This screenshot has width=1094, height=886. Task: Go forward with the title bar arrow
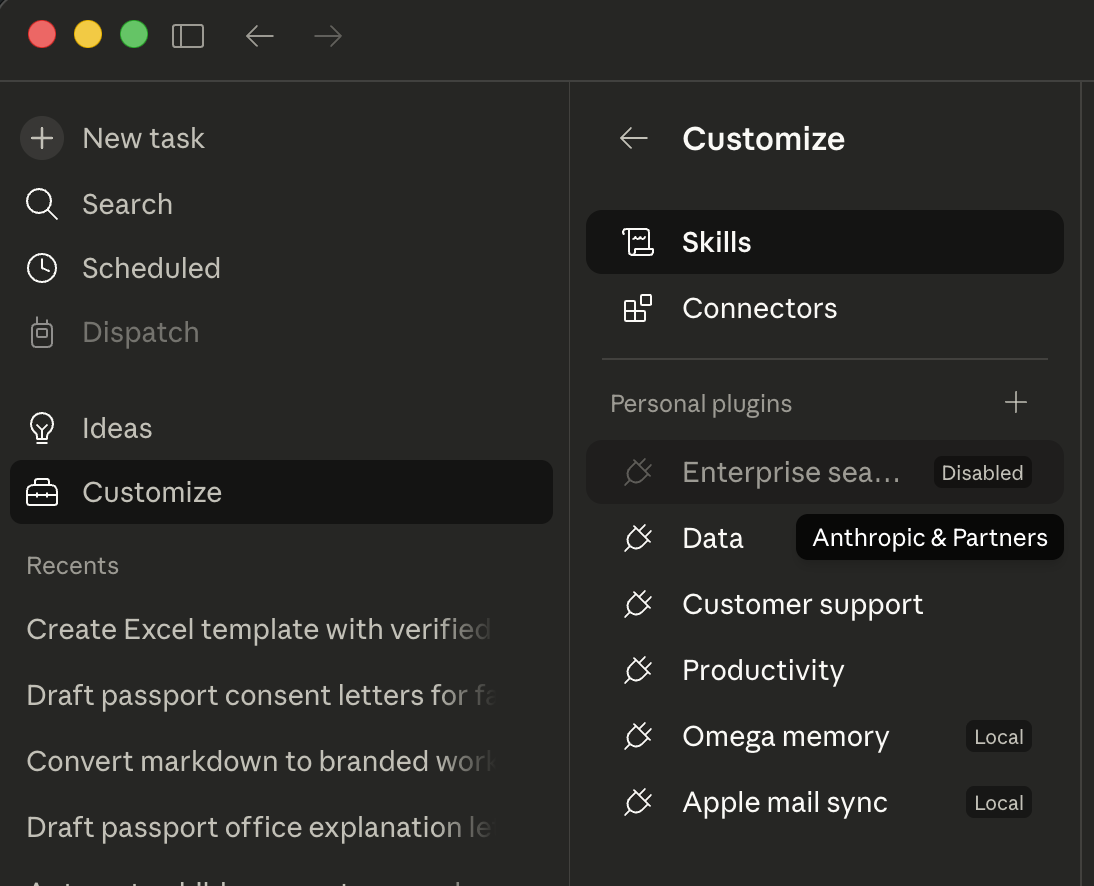tap(328, 36)
